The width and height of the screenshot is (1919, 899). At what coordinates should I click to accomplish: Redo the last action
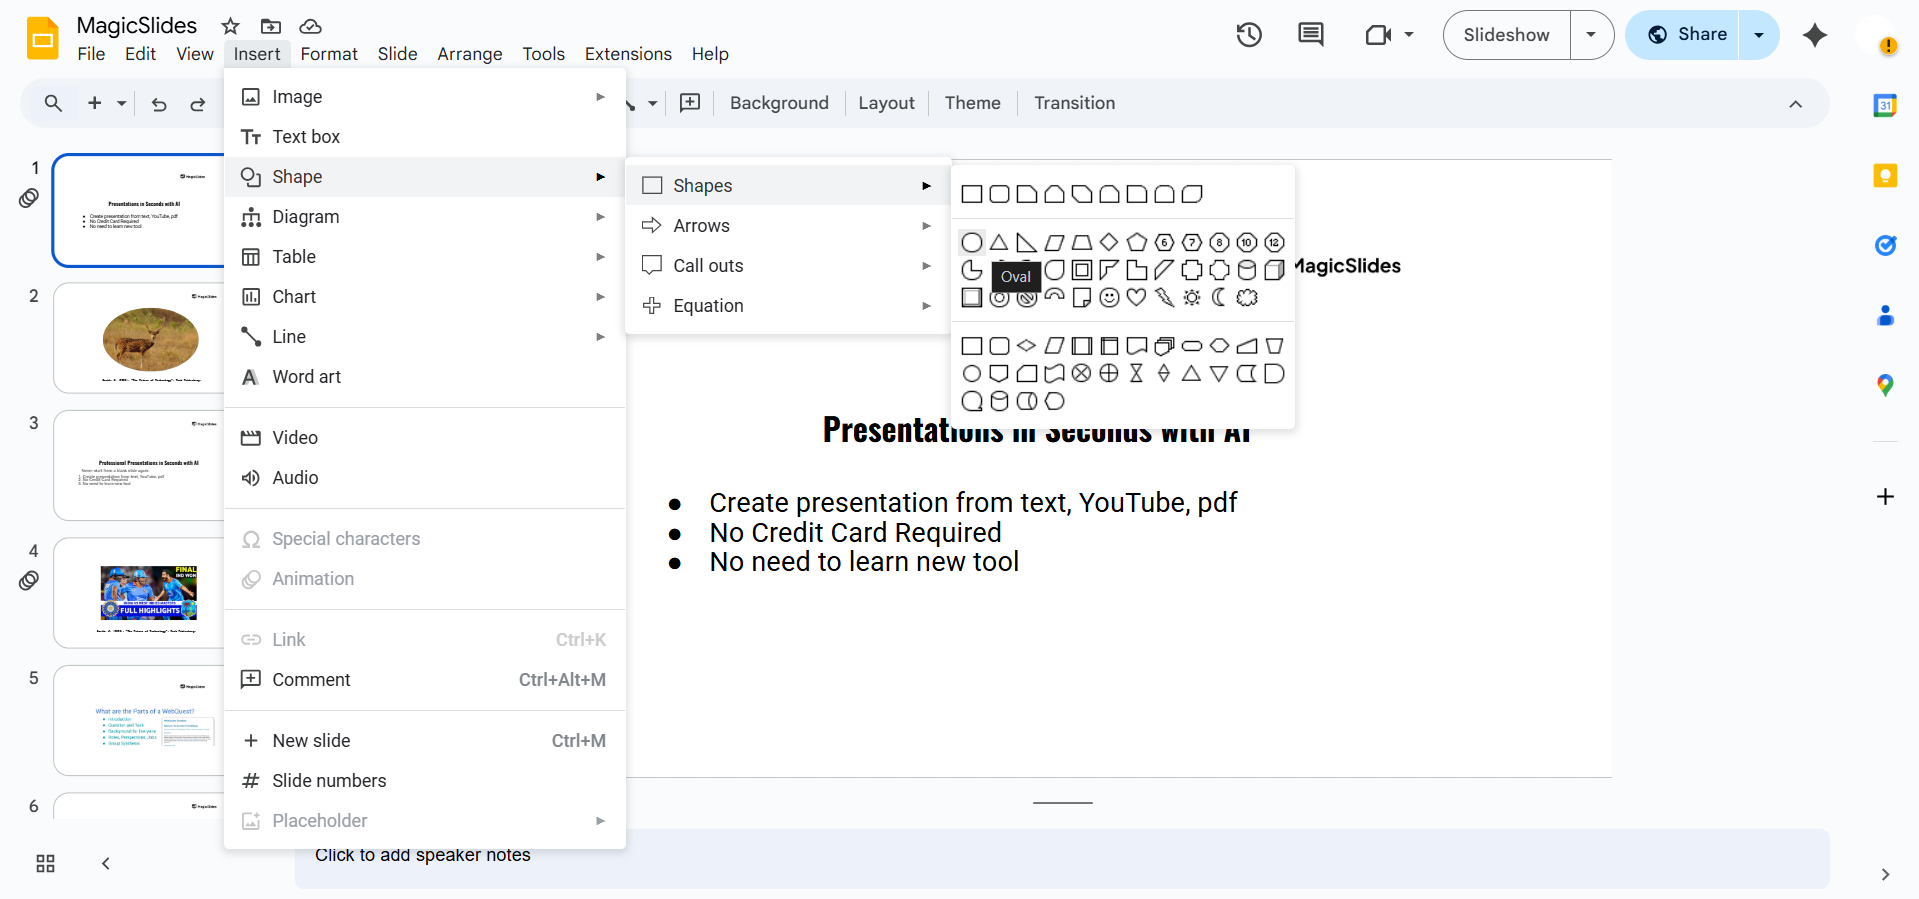point(198,103)
